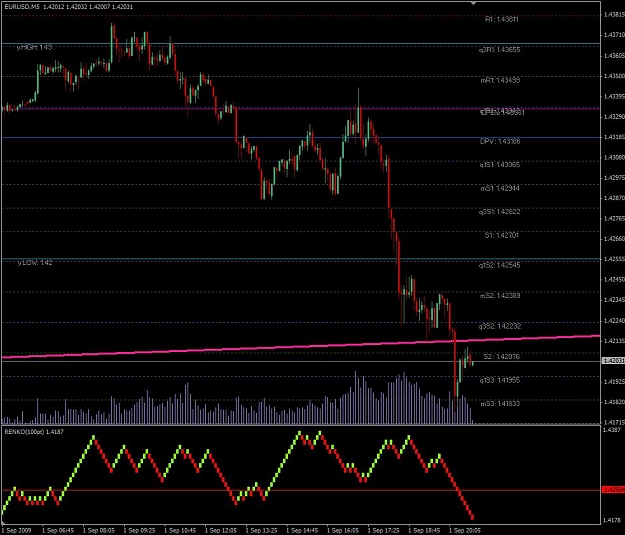
Task: Click the 1 Sep 09:25 time label
Action: 139,531
